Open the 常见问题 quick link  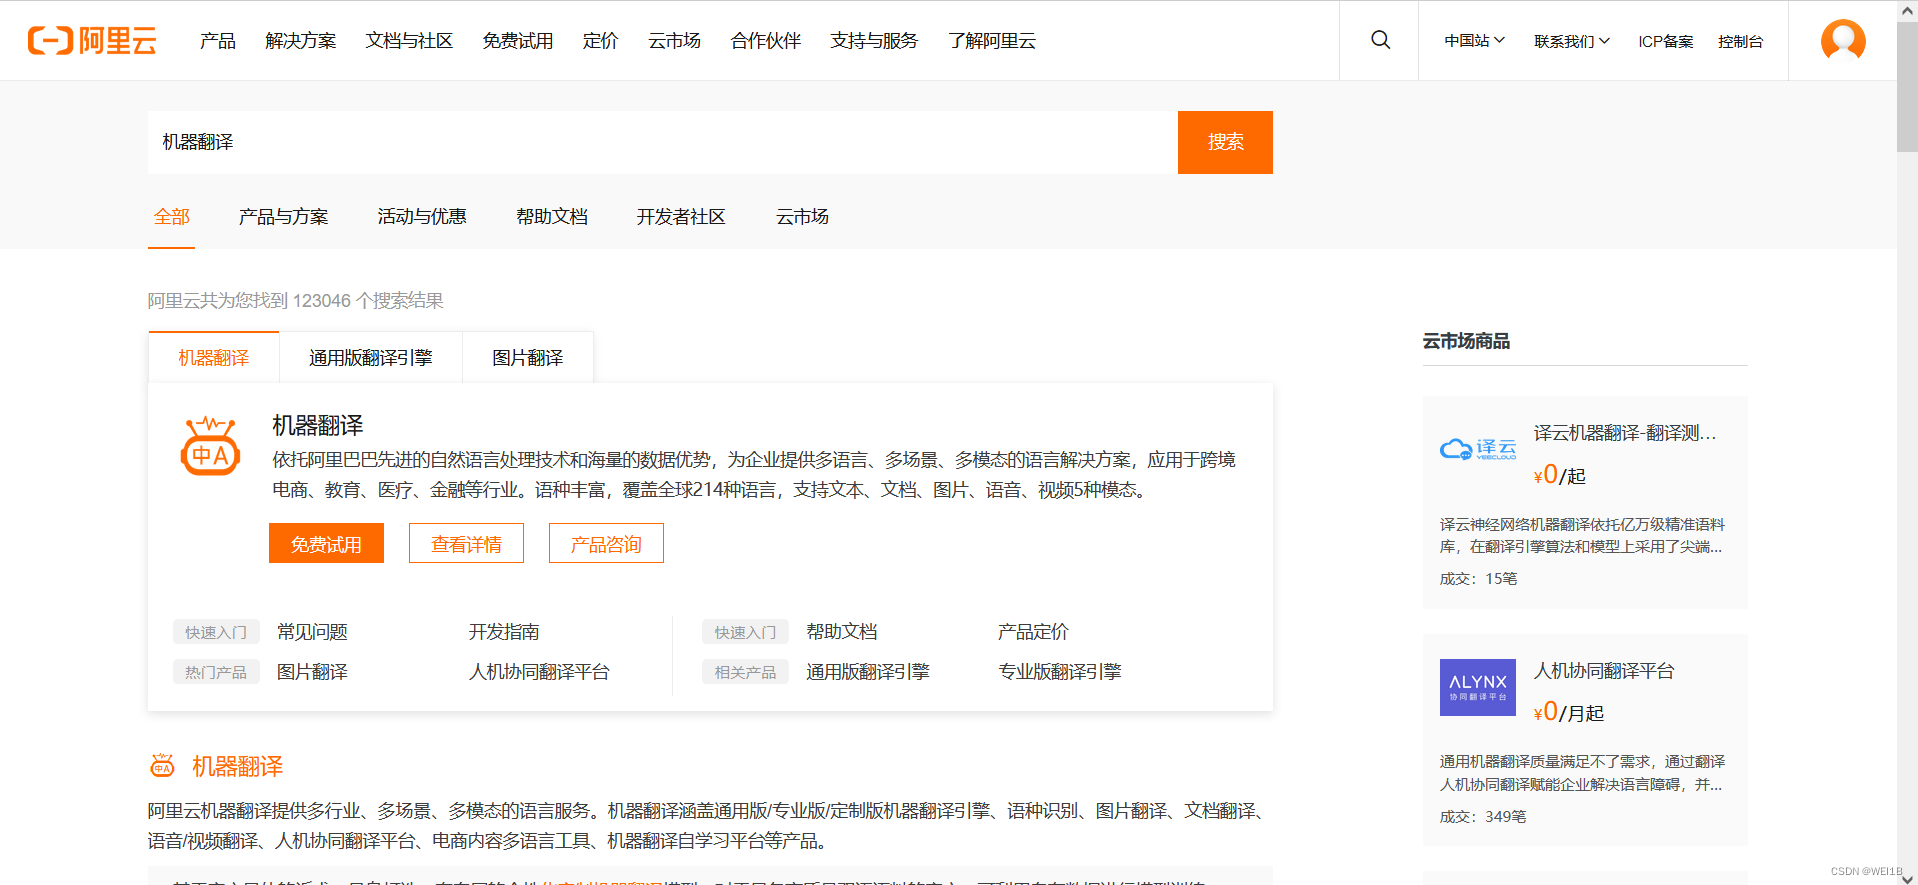313,632
